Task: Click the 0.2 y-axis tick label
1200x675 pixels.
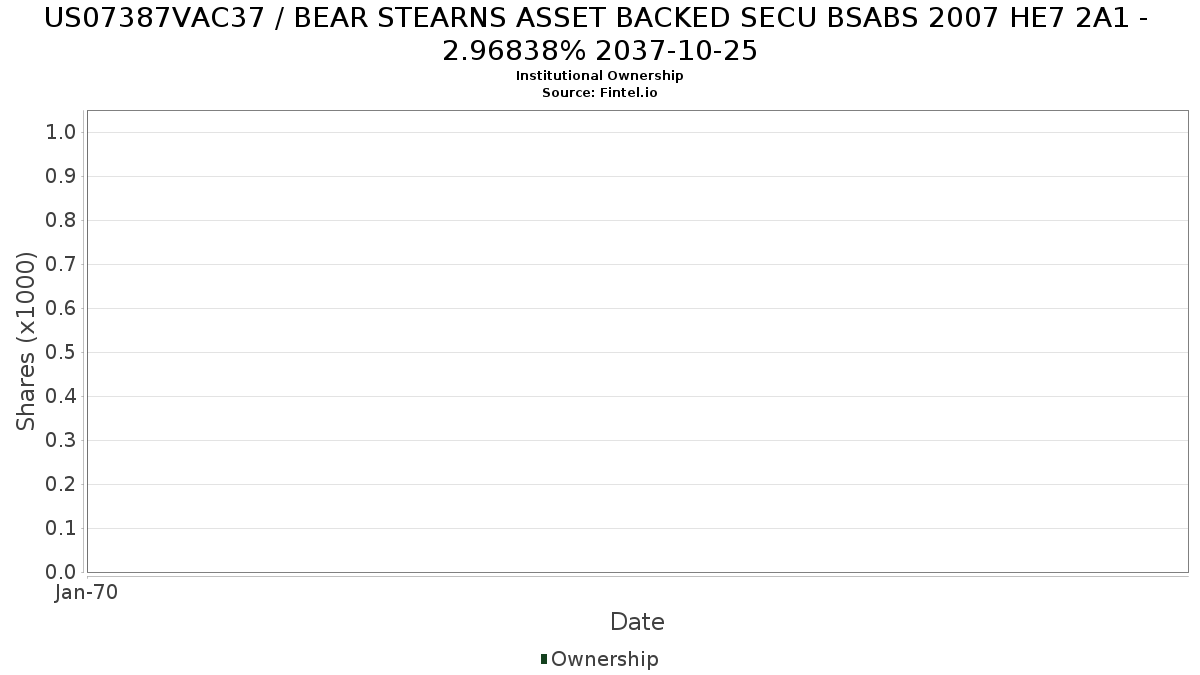Action: [x=61, y=485]
